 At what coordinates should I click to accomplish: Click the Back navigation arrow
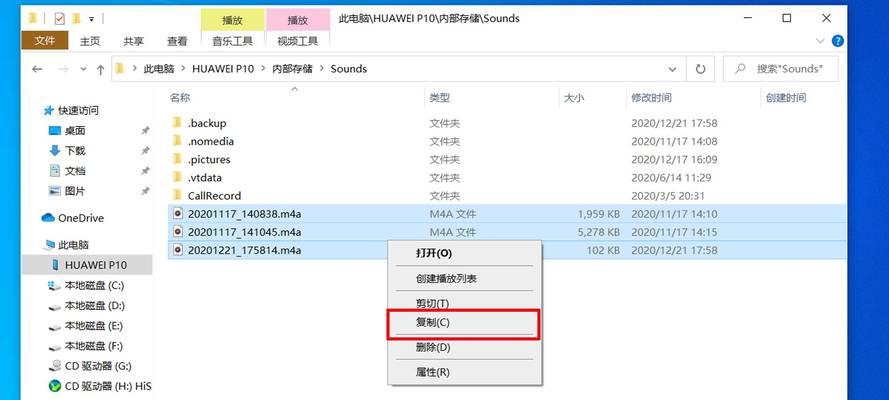pos(37,69)
